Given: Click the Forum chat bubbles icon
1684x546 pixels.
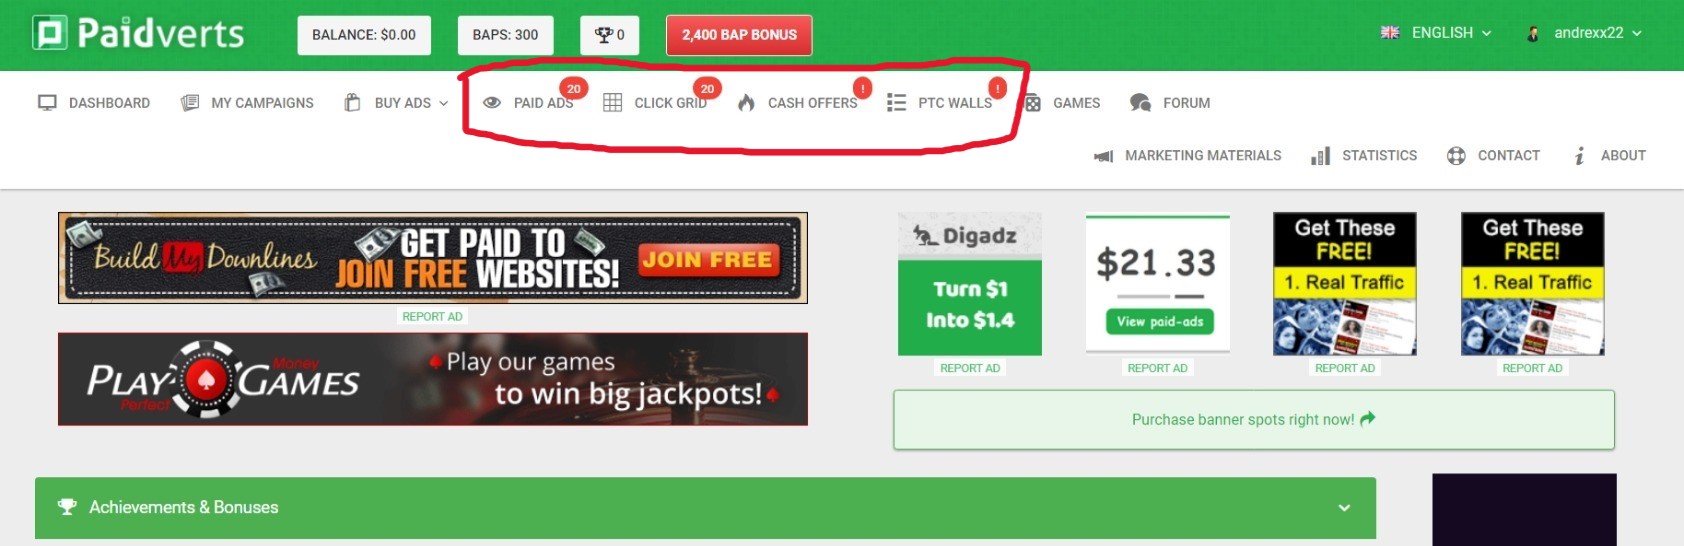Looking at the screenshot, I should pyautogui.click(x=1140, y=103).
